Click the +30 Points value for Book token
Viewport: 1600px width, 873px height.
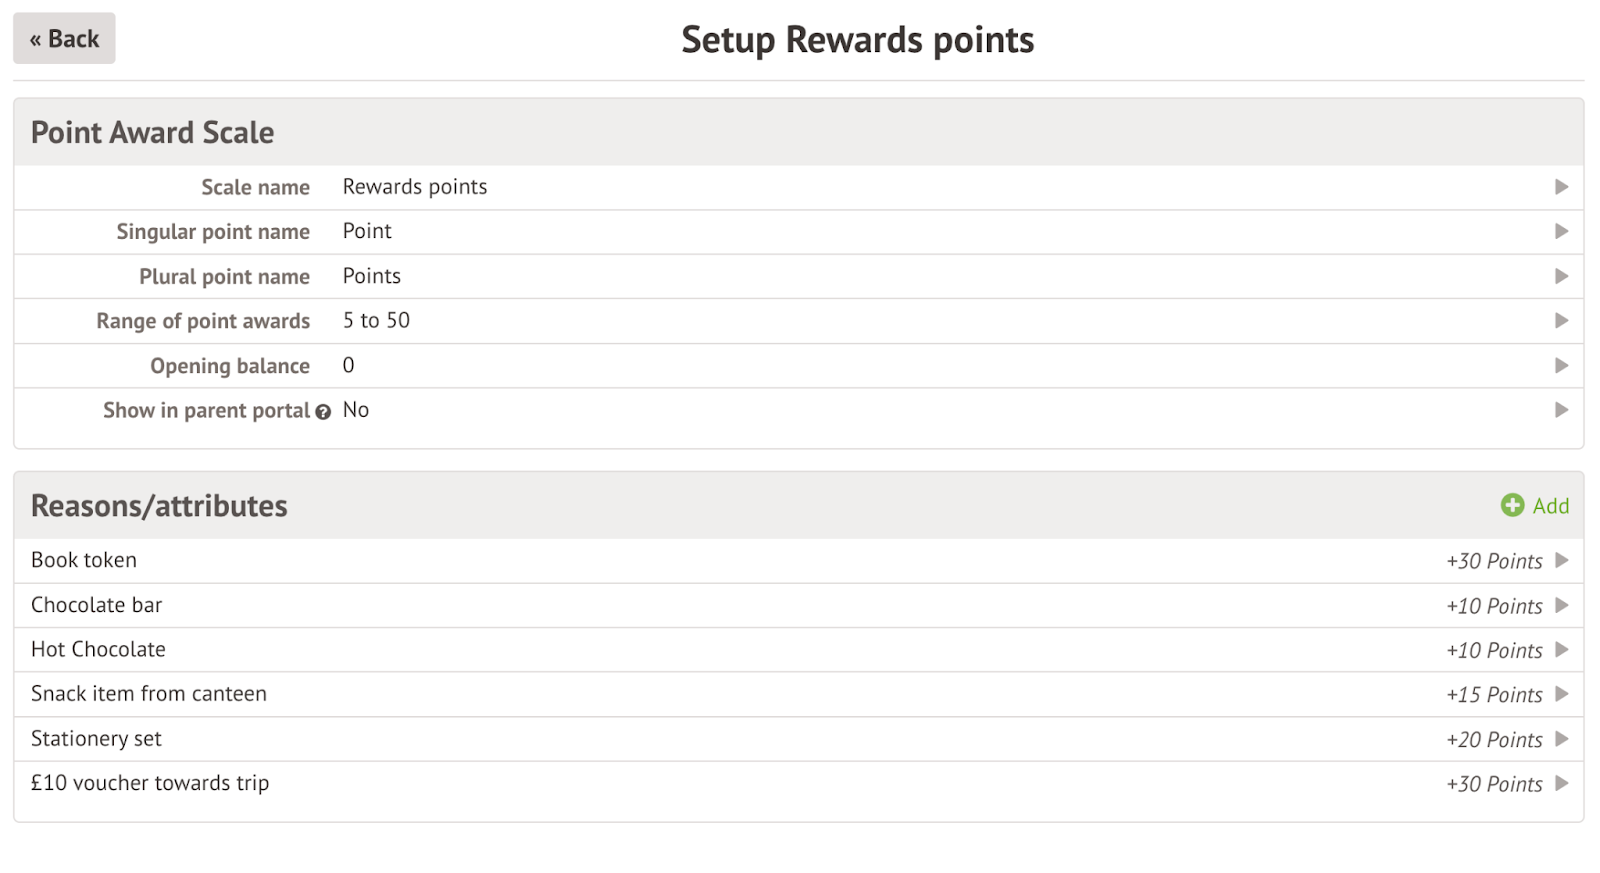pyautogui.click(x=1494, y=562)
